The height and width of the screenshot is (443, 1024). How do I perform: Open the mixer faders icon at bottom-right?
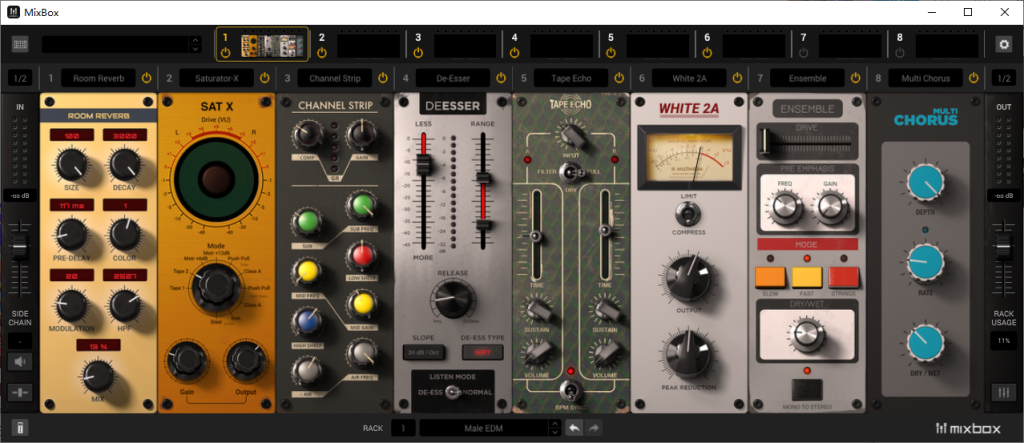pyautogui.click(x=1003, y=391)
